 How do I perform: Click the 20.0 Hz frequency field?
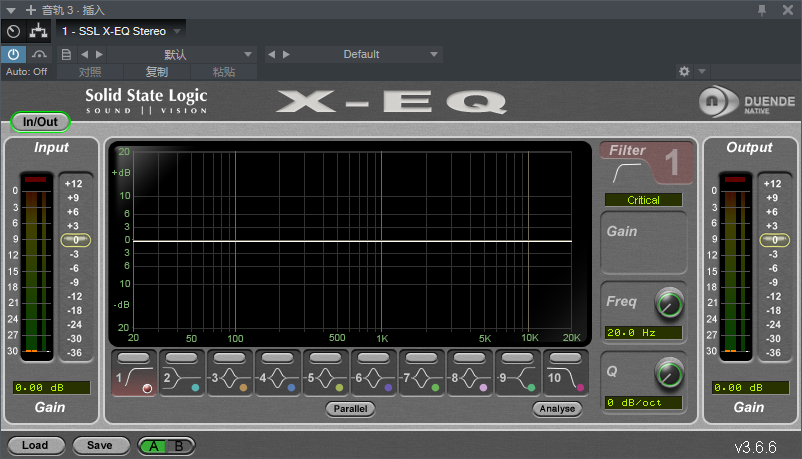643,333
